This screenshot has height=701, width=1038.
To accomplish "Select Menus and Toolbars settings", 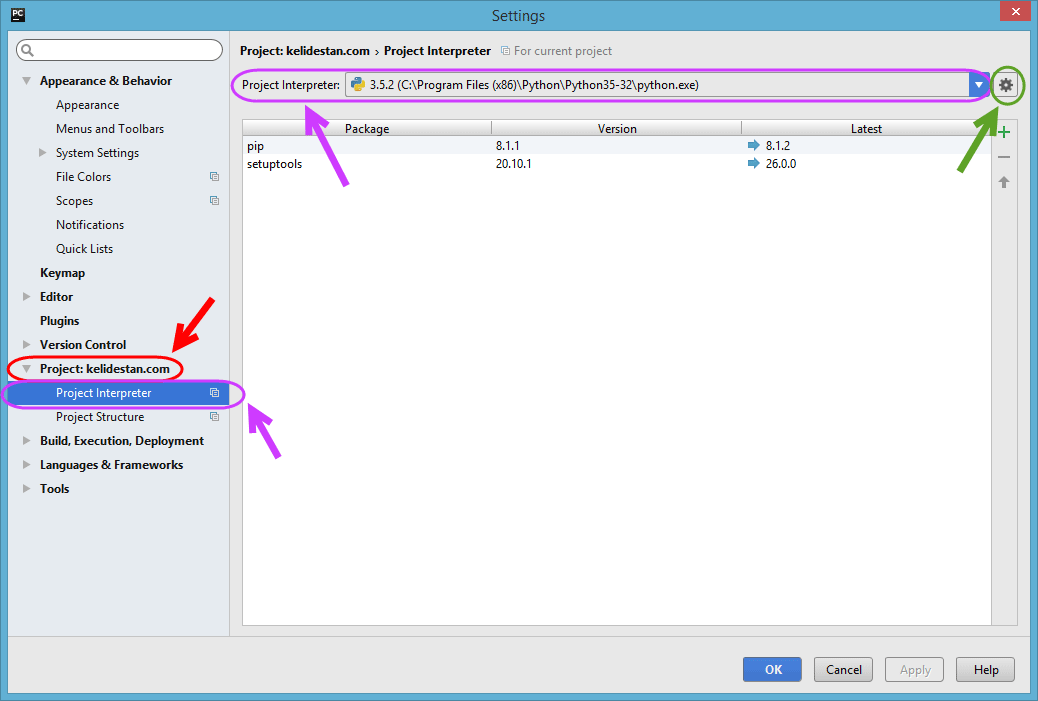I will click(x=110, y=129).
